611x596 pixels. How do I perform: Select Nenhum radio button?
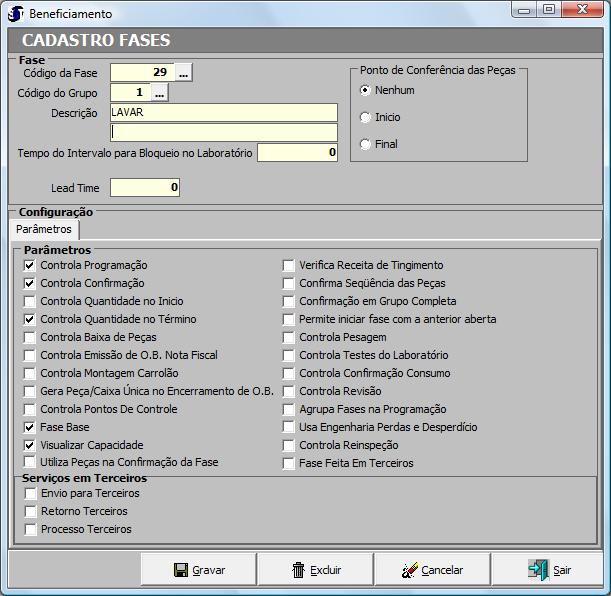click(366, 90)
